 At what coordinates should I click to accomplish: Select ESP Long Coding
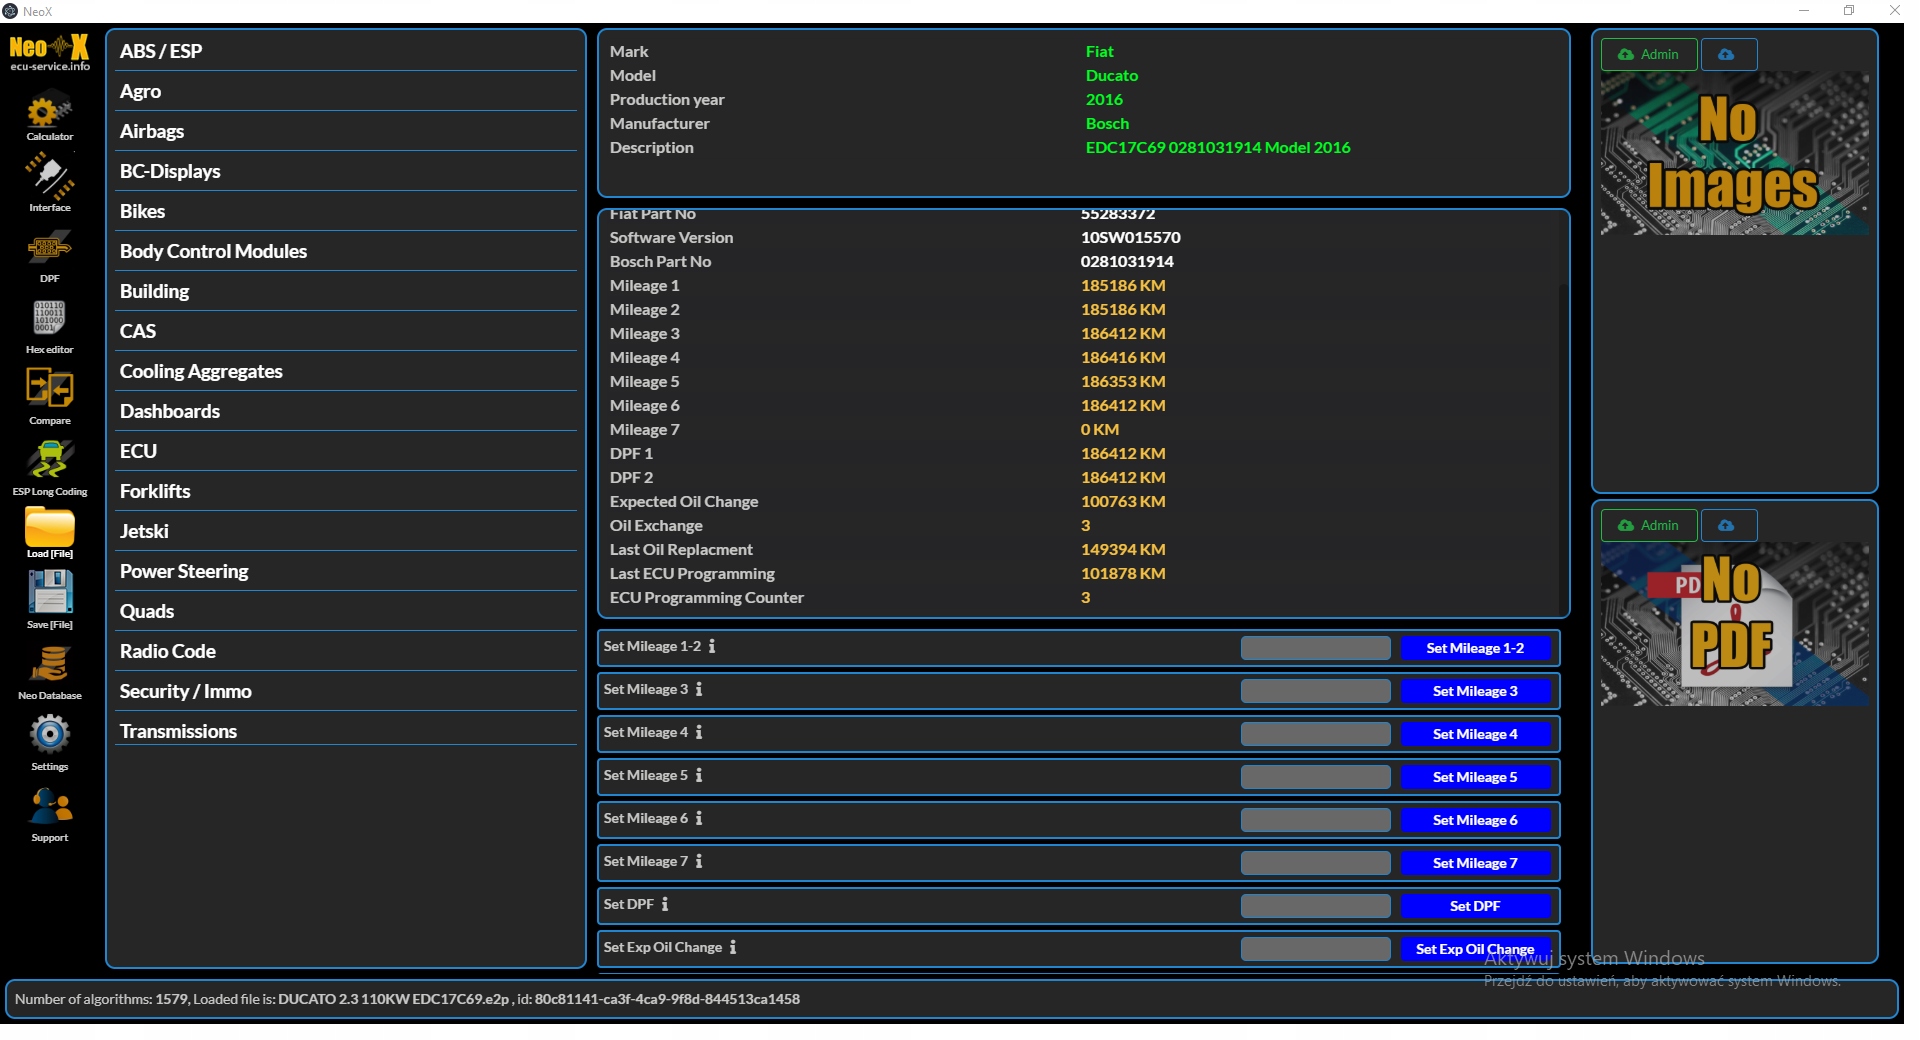(x=49, y=463)
